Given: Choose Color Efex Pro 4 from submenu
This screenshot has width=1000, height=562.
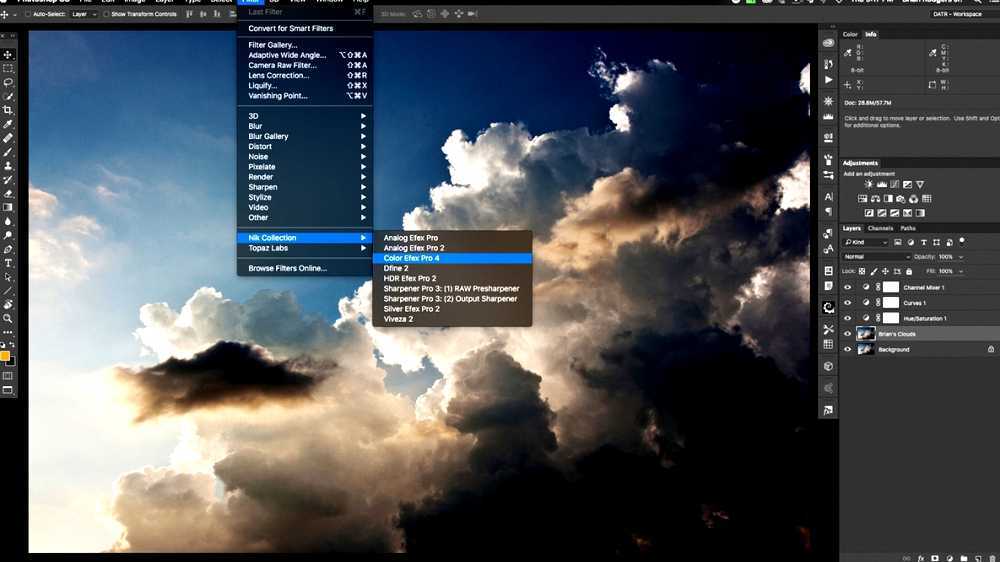Looking at the screenshot, I should (452, 258).
